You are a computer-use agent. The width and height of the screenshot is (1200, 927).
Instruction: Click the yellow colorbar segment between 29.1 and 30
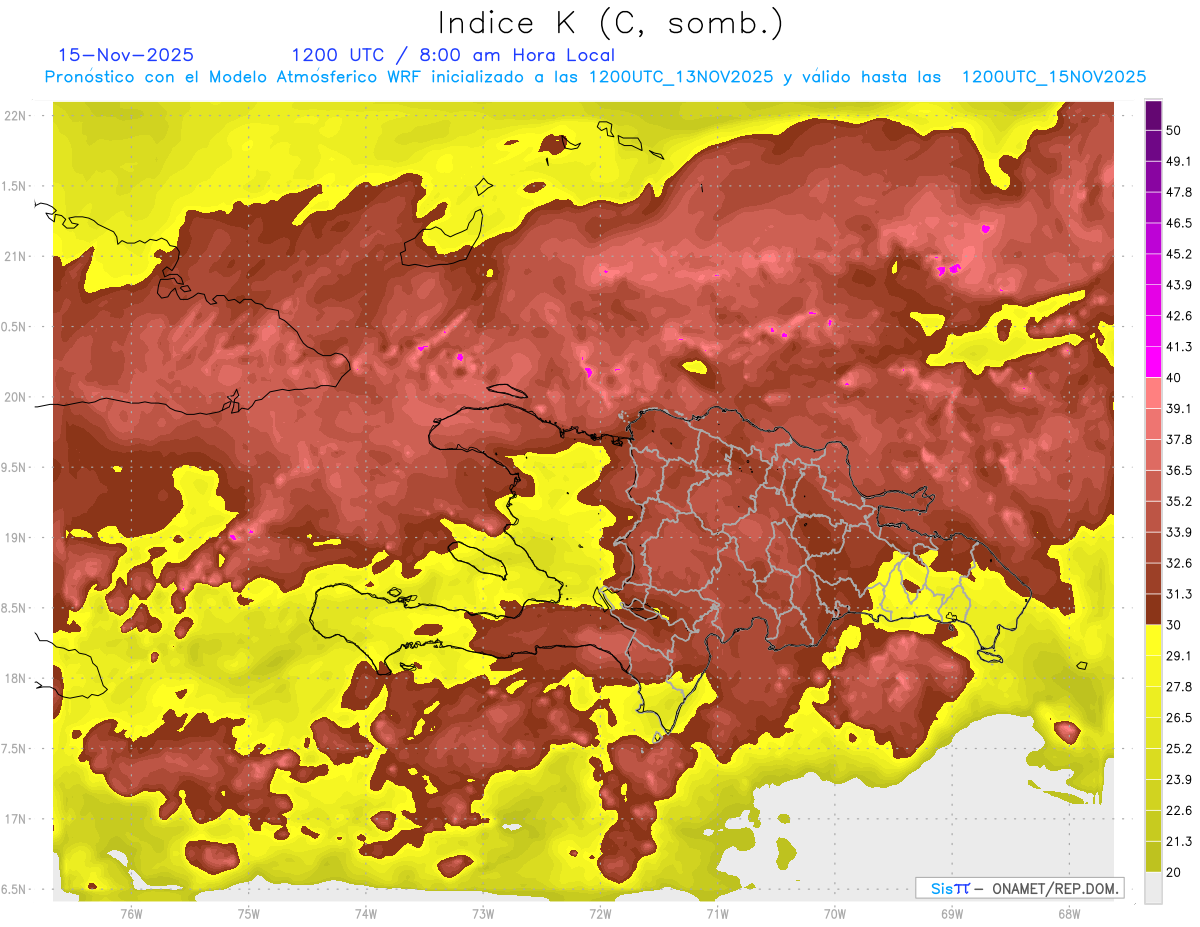tap(1153, 640)
